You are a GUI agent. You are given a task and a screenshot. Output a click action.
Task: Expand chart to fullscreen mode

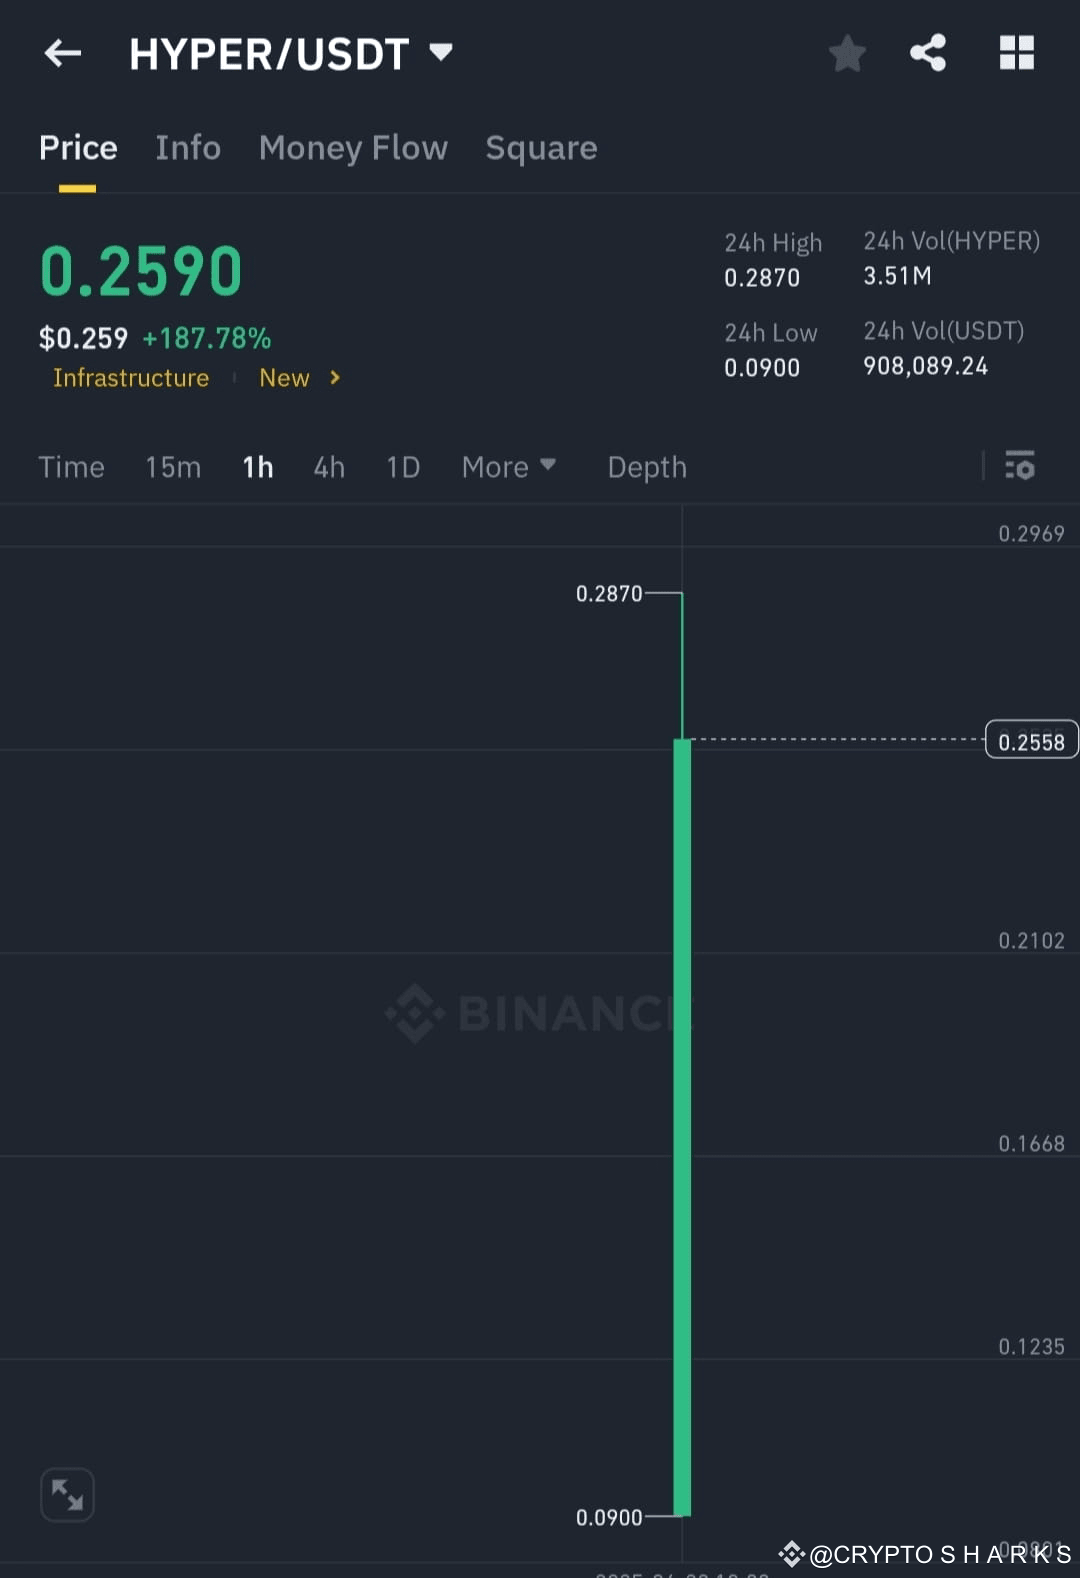click(67, 1494)
